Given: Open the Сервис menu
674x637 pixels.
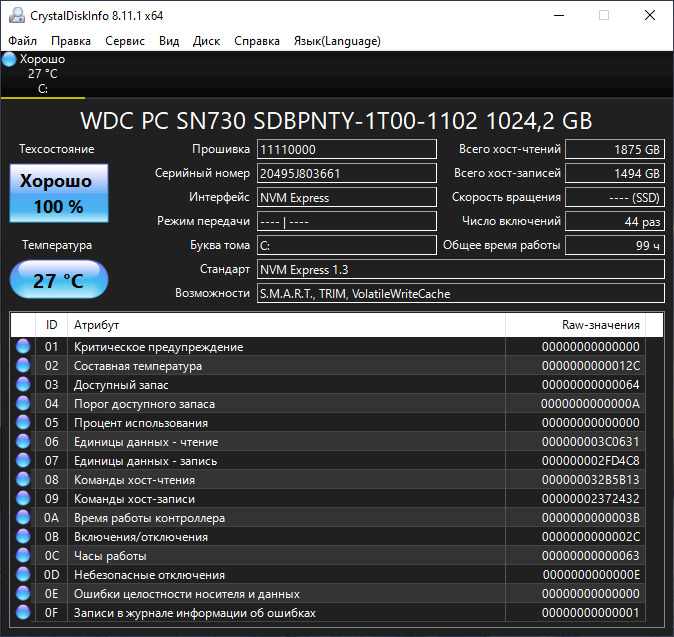Looking at the screenshot, I should click(125, 41).
